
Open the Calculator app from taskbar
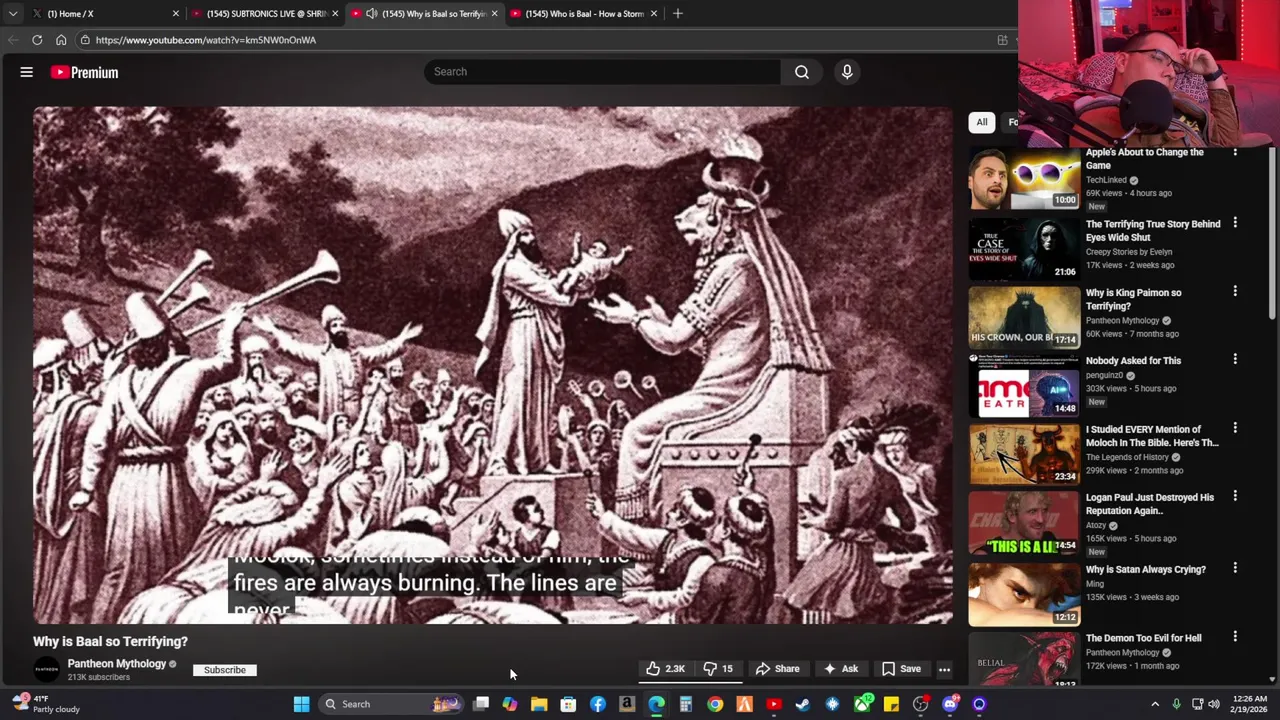(686, 704)
